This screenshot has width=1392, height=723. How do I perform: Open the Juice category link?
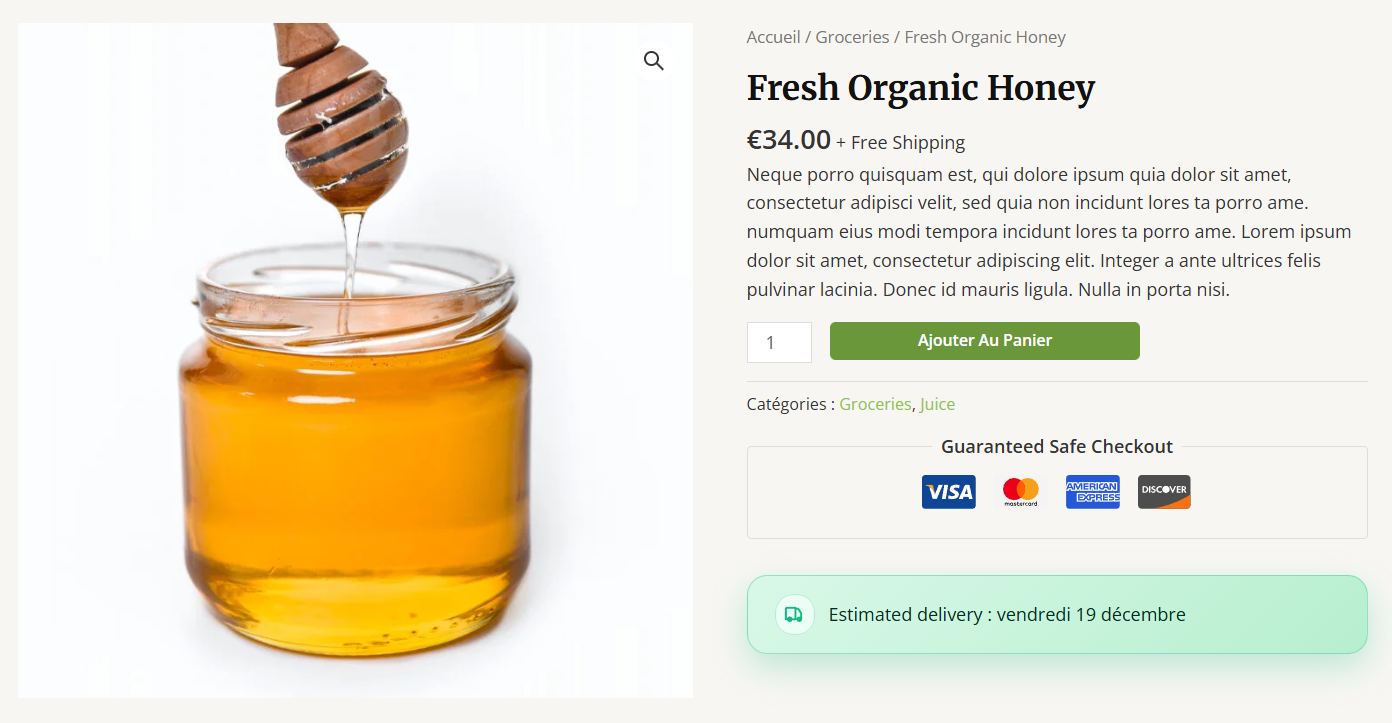click(x=937, y=403)
